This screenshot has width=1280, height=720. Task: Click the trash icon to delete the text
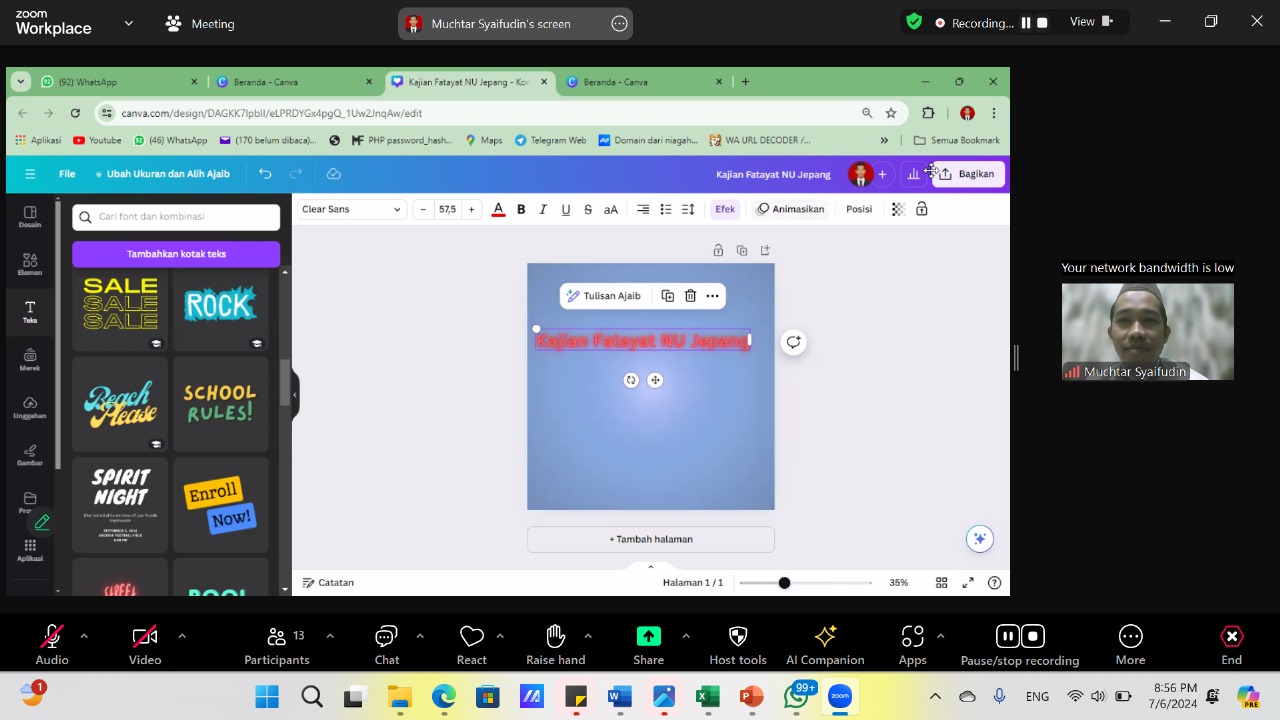tap(690, 296)
